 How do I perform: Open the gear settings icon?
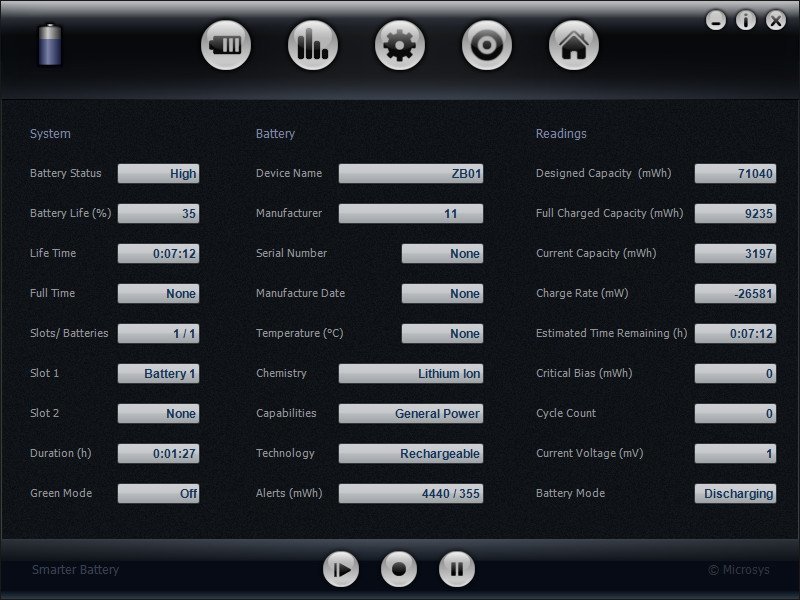coord(399,45)
